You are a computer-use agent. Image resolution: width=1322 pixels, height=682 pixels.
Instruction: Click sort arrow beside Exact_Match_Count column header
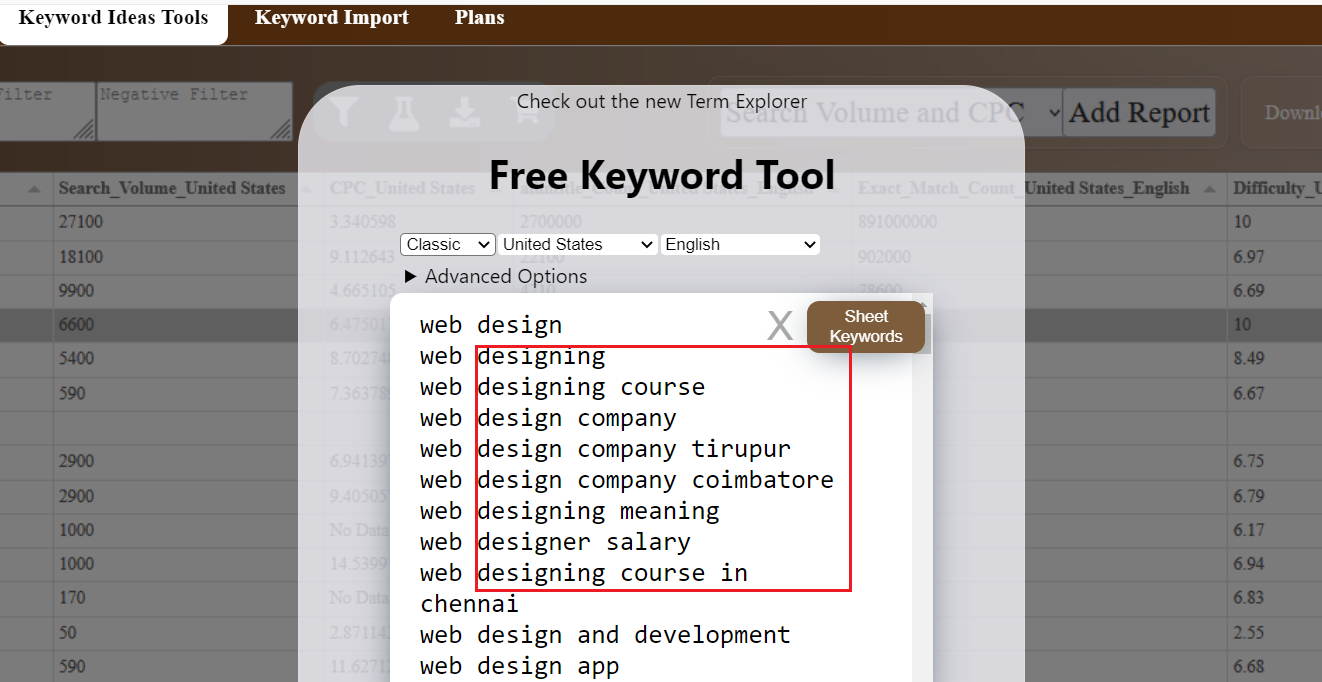click(x=1209, y=189)
